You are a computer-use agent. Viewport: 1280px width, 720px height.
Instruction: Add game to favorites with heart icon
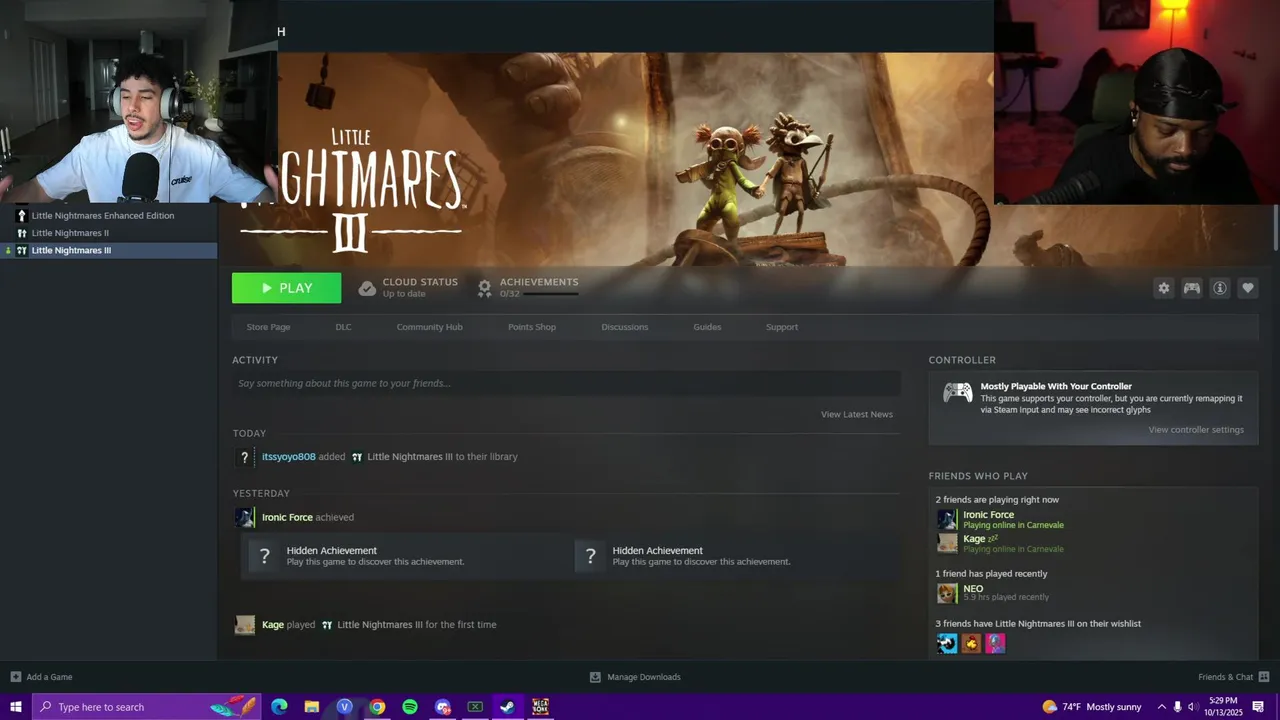tap(1247, 288)
